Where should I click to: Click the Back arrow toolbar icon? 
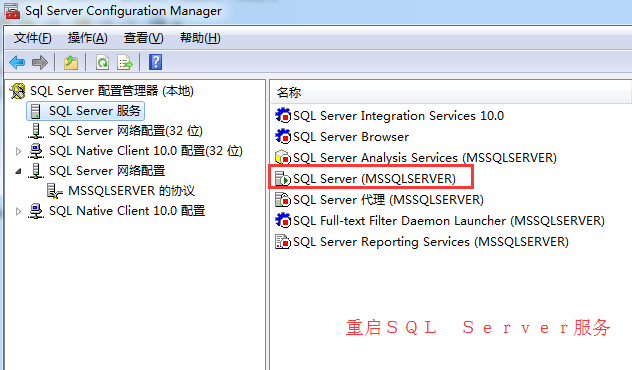click(17, 62)
